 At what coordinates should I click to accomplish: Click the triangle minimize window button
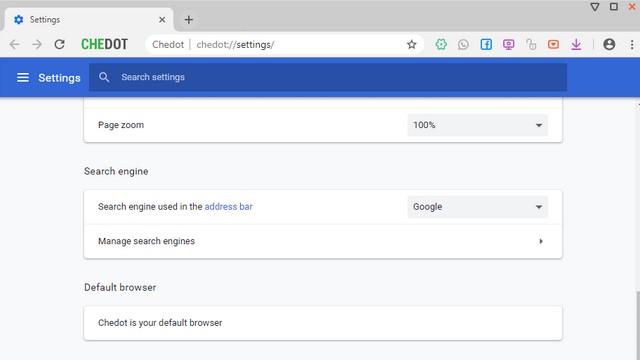[595, 7]
